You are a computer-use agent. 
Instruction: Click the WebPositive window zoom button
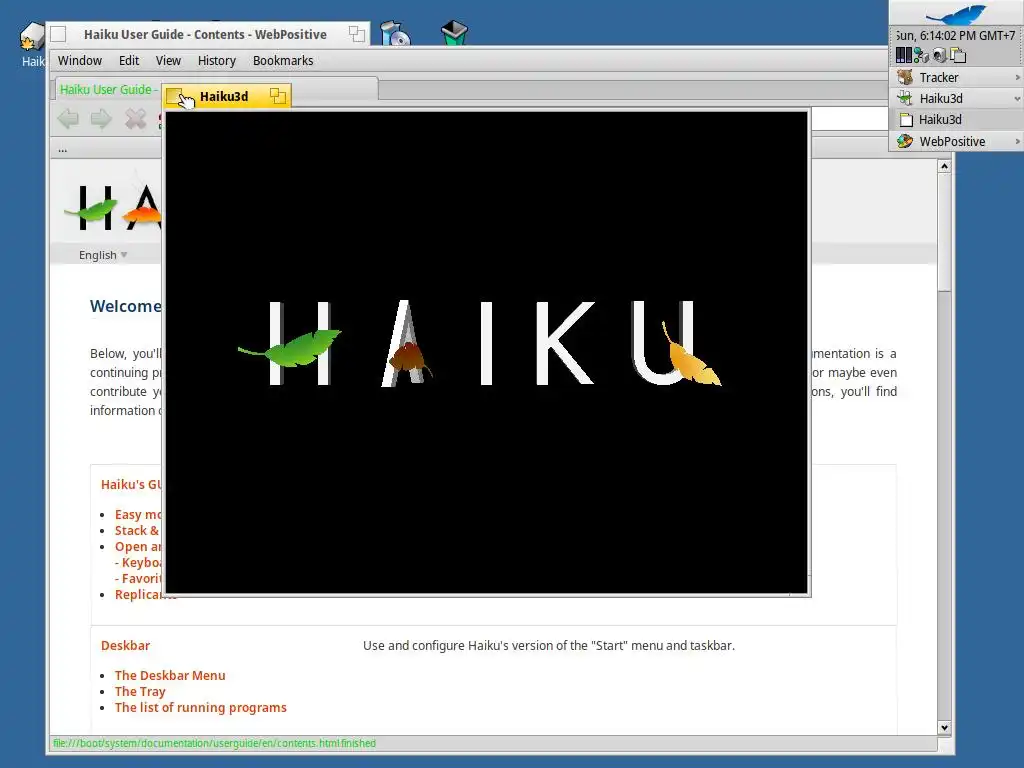coord(357,34)
